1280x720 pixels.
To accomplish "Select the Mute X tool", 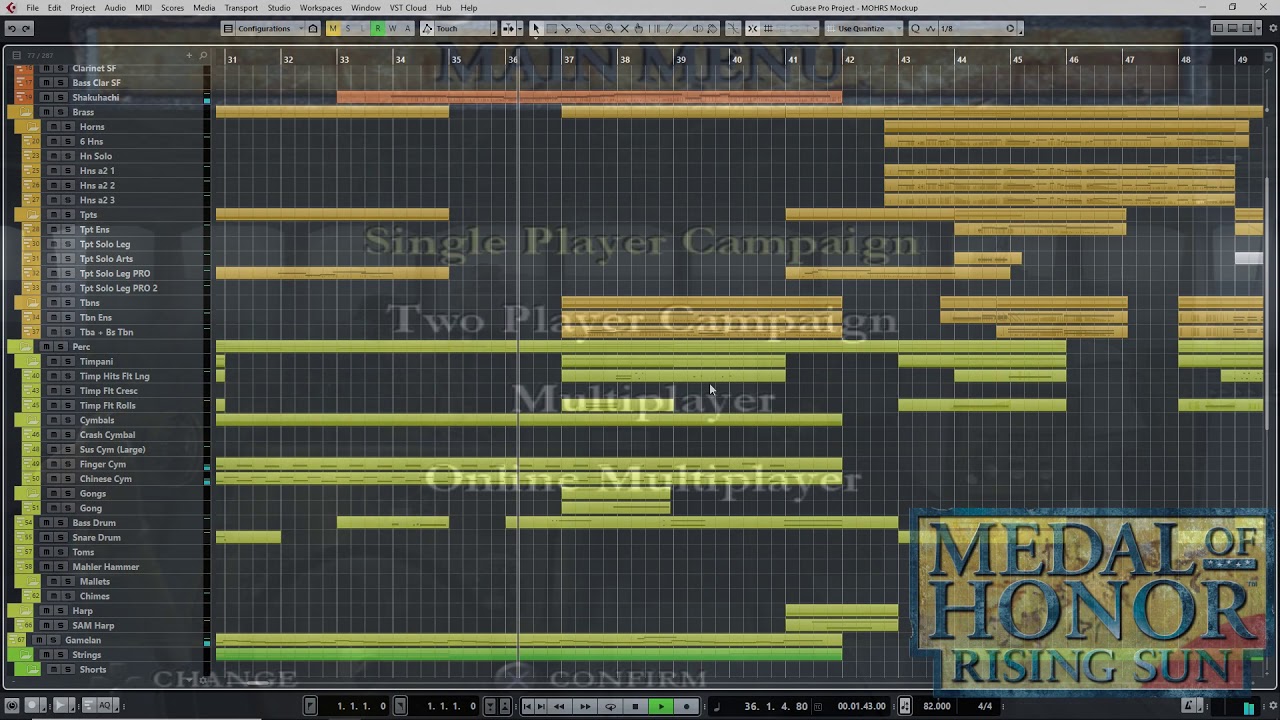I will [x=624, y=28].
